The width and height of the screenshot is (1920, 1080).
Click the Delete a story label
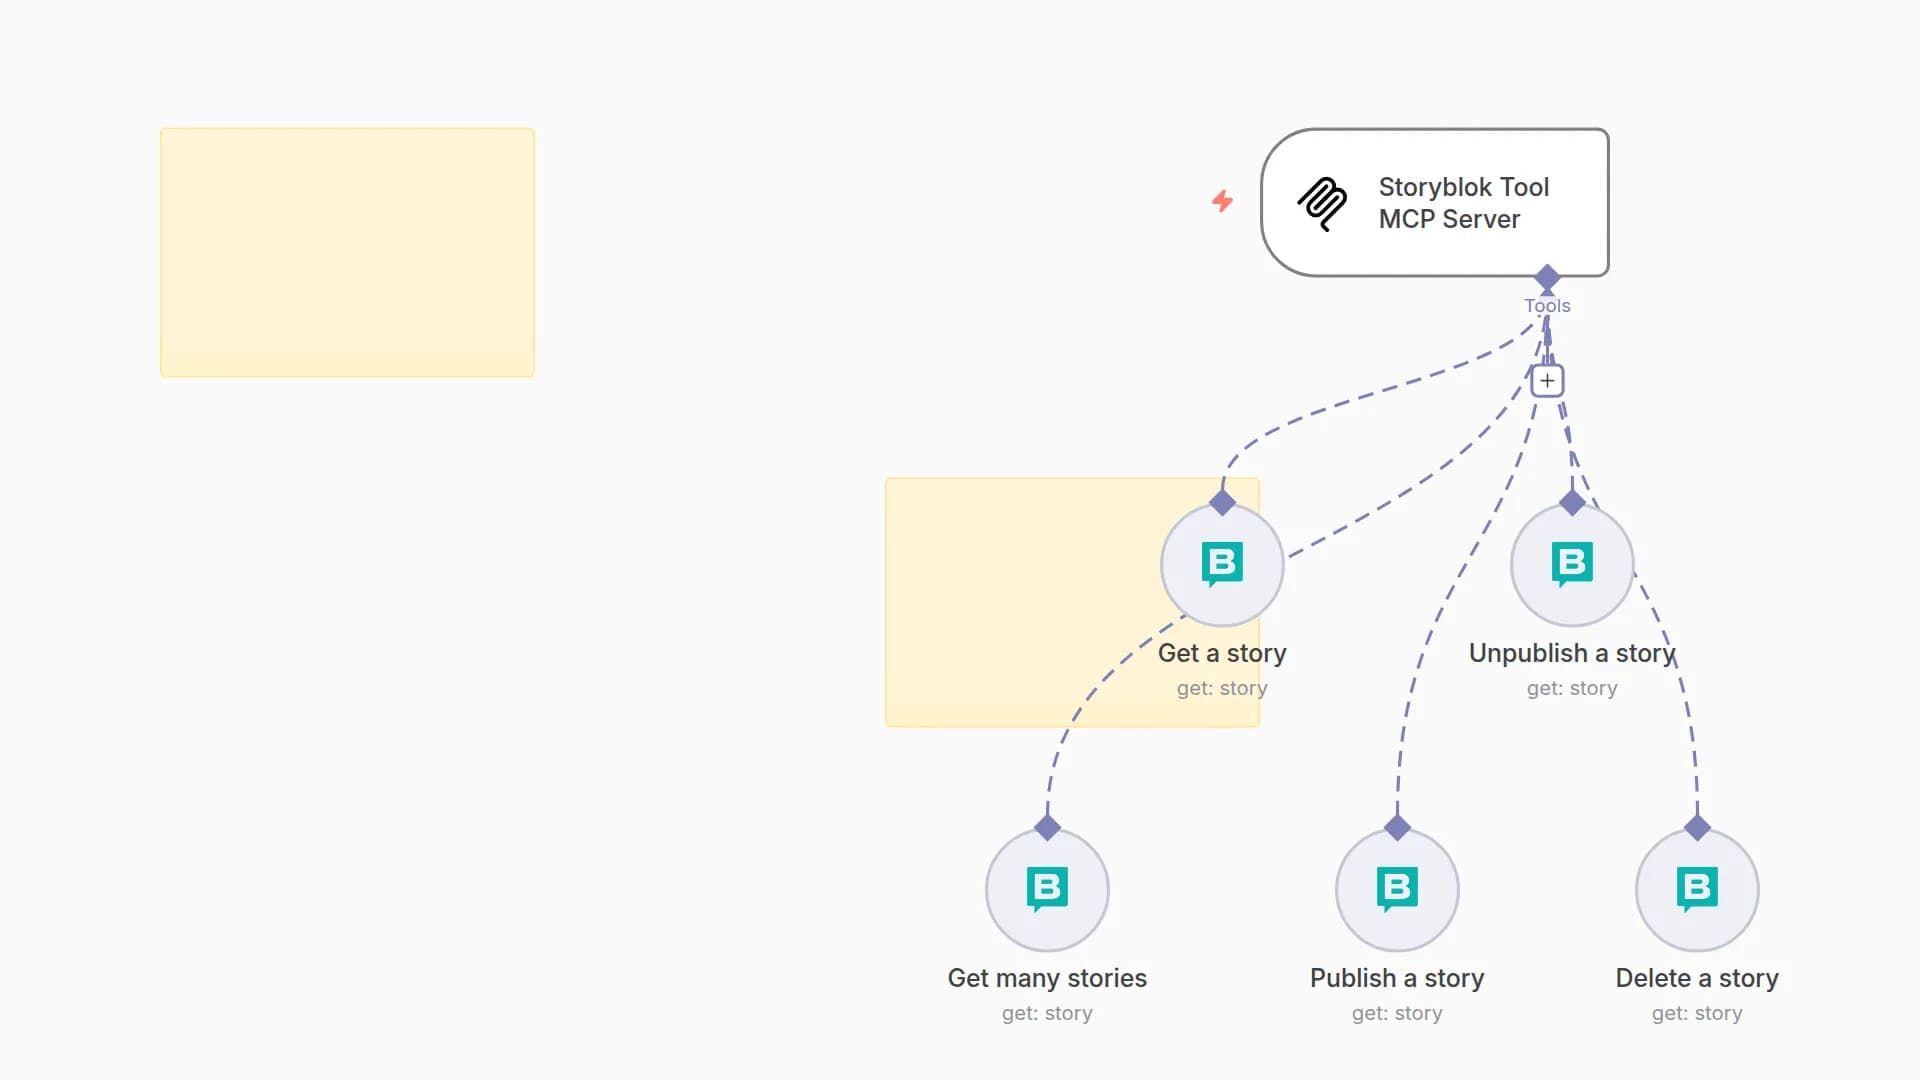click(x=1697, y=978)
